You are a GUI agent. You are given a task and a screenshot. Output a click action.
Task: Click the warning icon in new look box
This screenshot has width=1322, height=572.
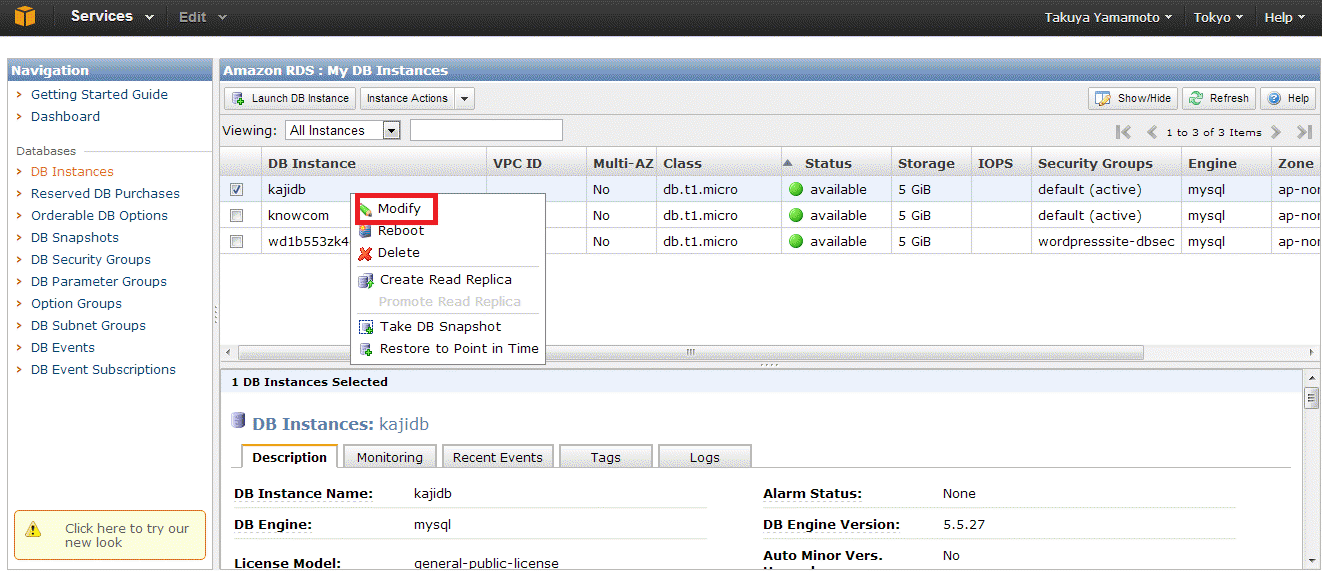[x=34, y=529]
